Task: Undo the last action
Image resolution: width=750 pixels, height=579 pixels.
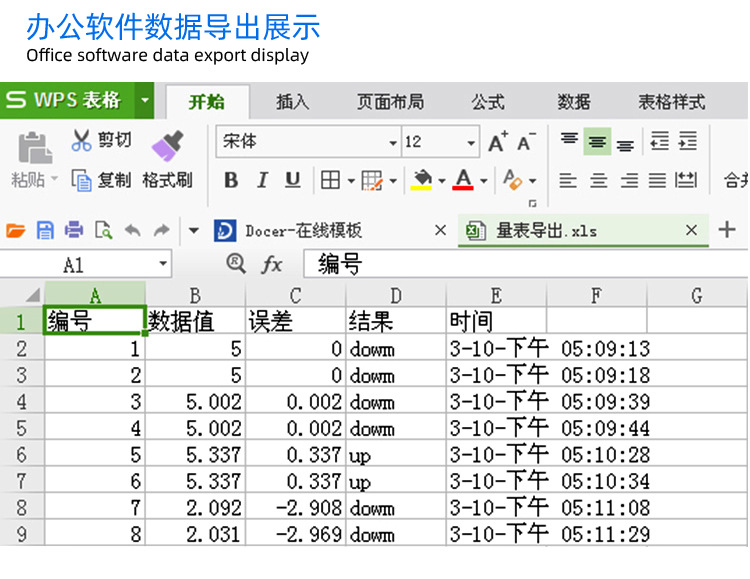Action: click(133, 230)
